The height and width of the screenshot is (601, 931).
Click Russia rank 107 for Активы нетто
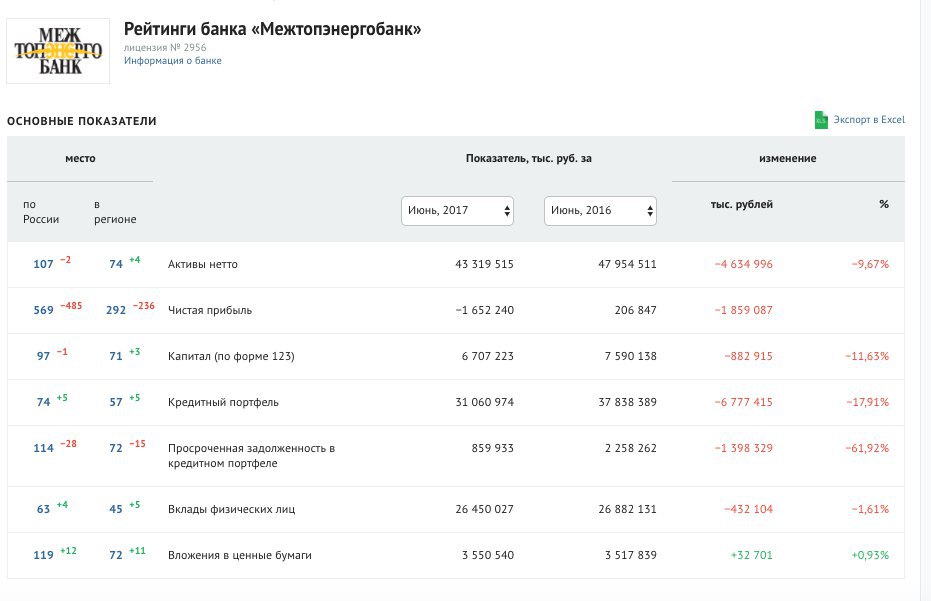click(x=43, y=264)
